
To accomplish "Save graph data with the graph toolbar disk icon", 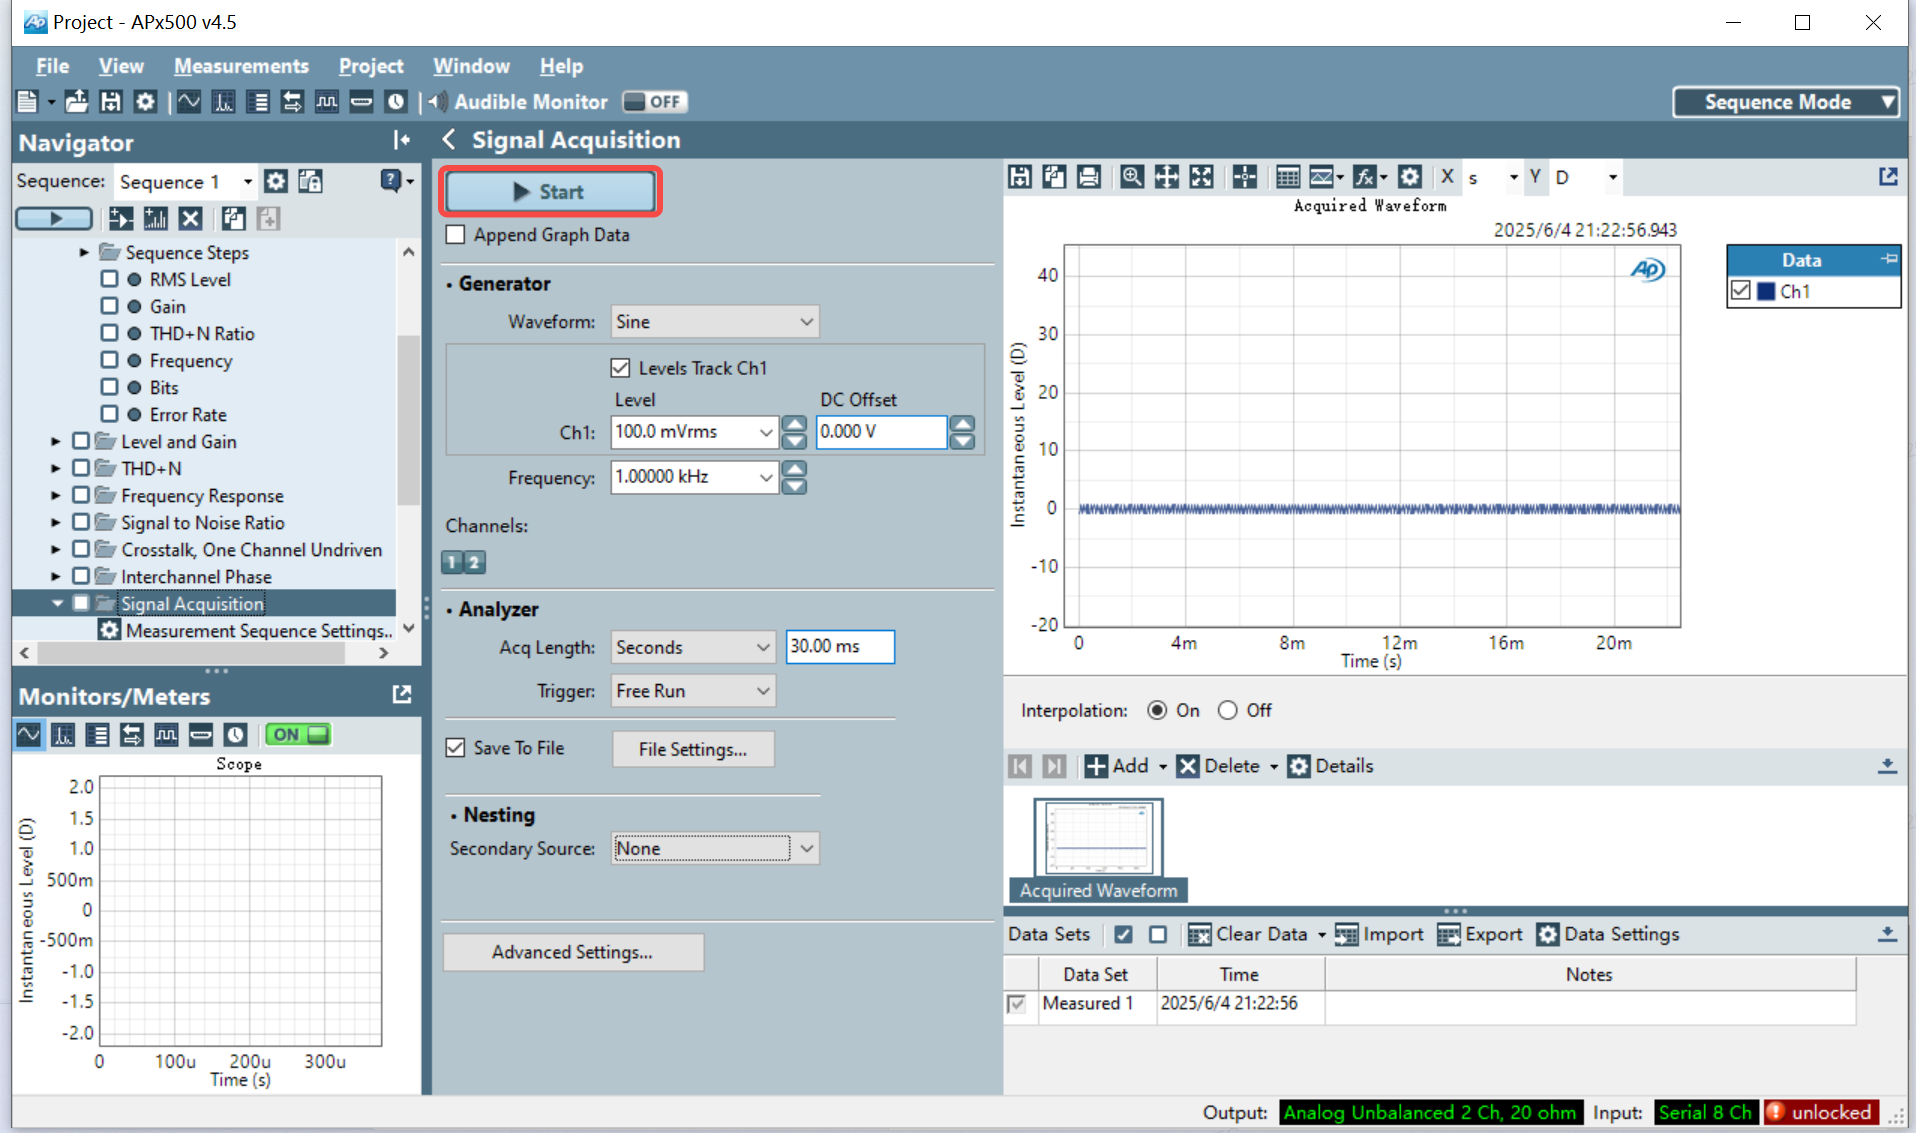I will pos(1019,177).
